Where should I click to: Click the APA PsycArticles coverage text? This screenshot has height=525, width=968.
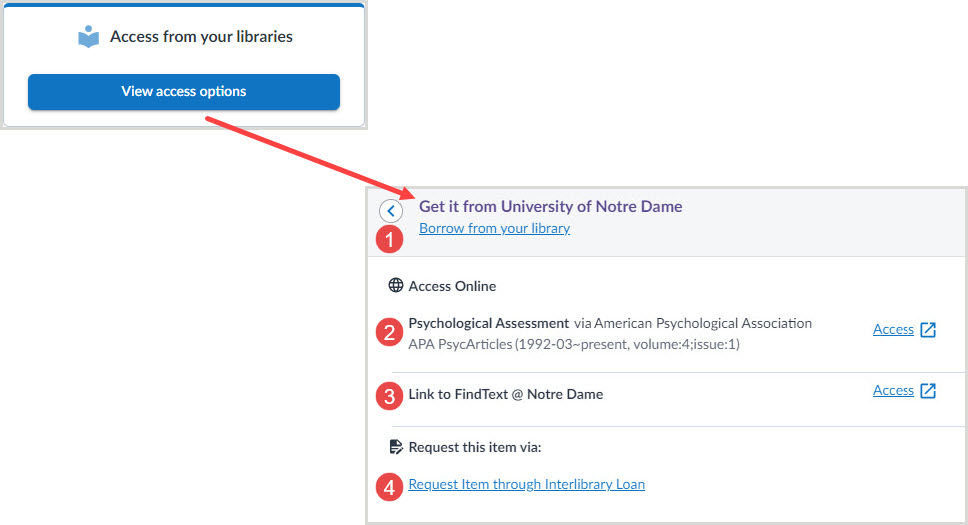(x=574, y=344)
